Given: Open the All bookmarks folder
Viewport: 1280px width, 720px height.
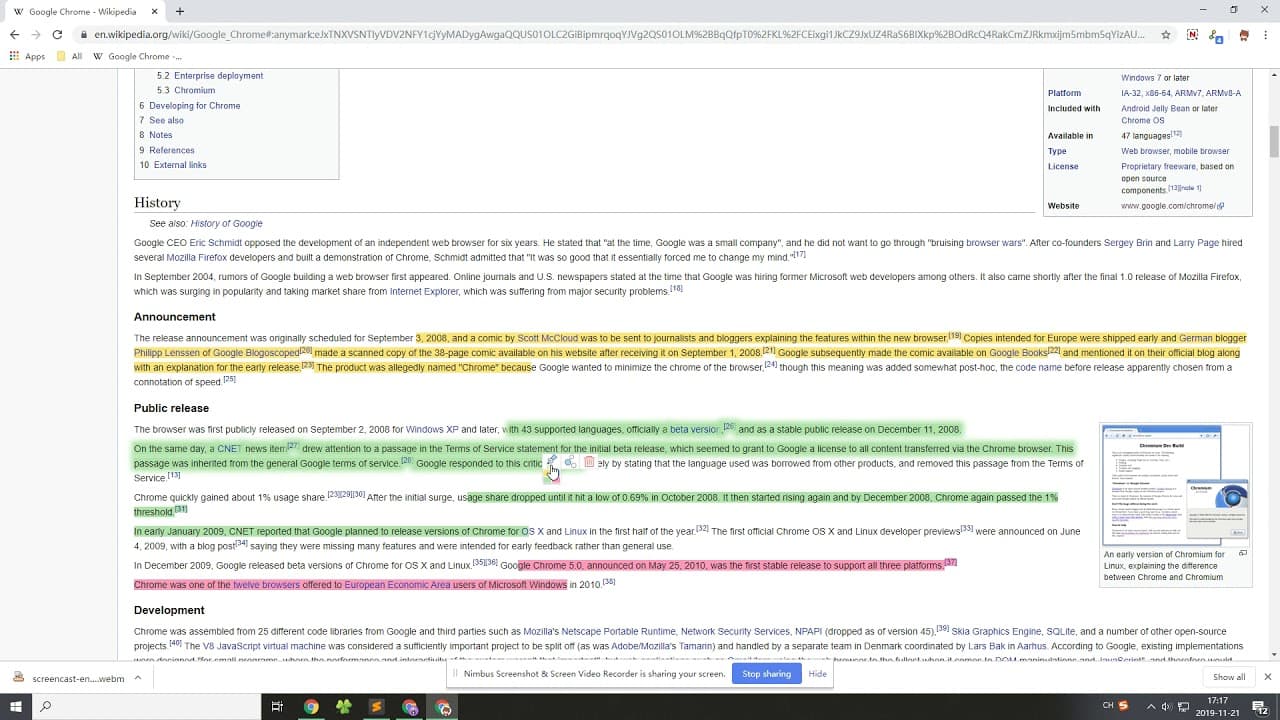Looking at the screenshot, I should (x=70, y=56).
